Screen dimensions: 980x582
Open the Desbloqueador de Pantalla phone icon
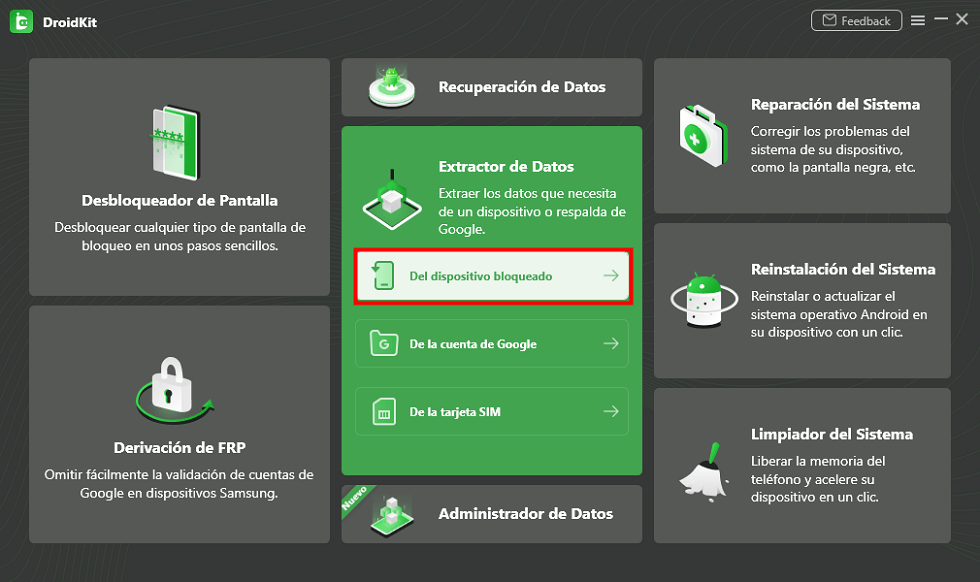[x=176, y=143]
